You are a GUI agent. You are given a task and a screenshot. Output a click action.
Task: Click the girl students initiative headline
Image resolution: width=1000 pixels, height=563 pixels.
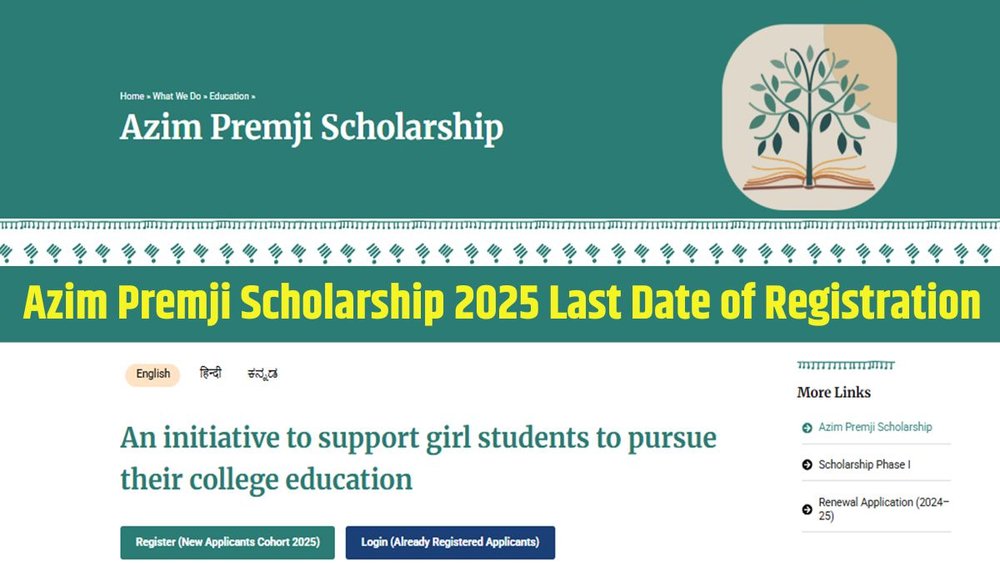(x=418, y=458)
